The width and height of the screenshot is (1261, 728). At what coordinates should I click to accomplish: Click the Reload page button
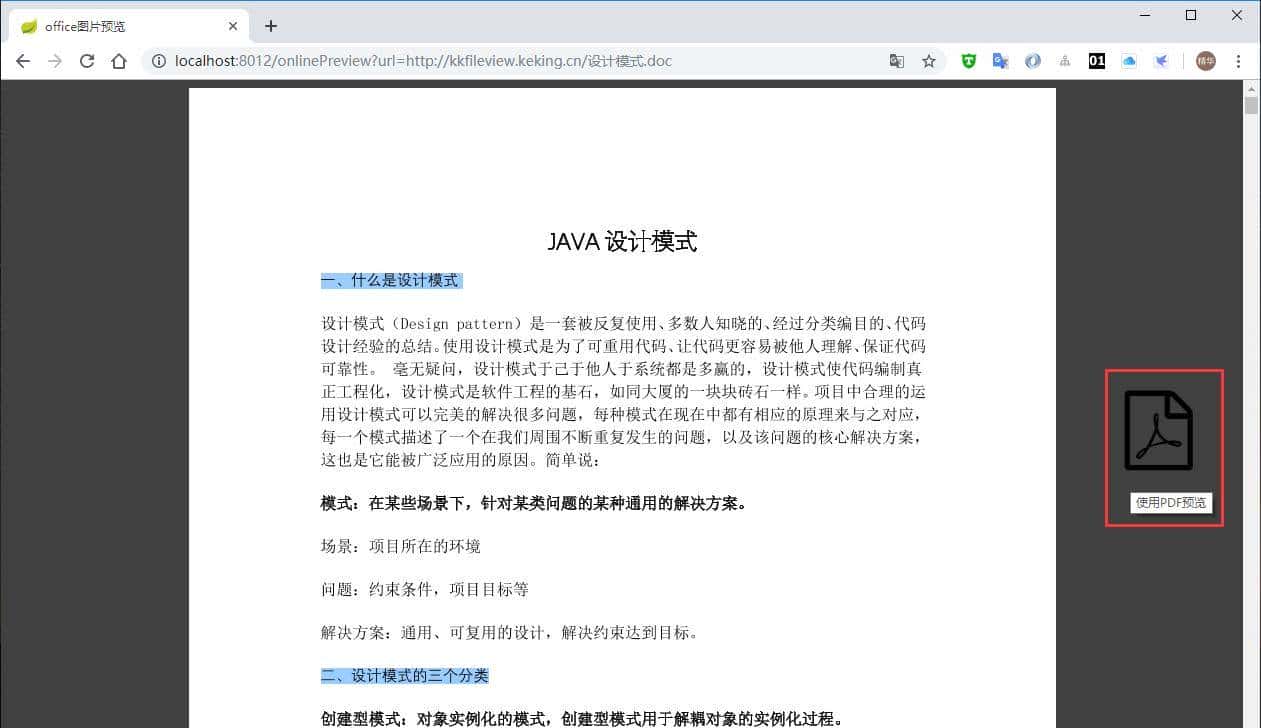87,61
